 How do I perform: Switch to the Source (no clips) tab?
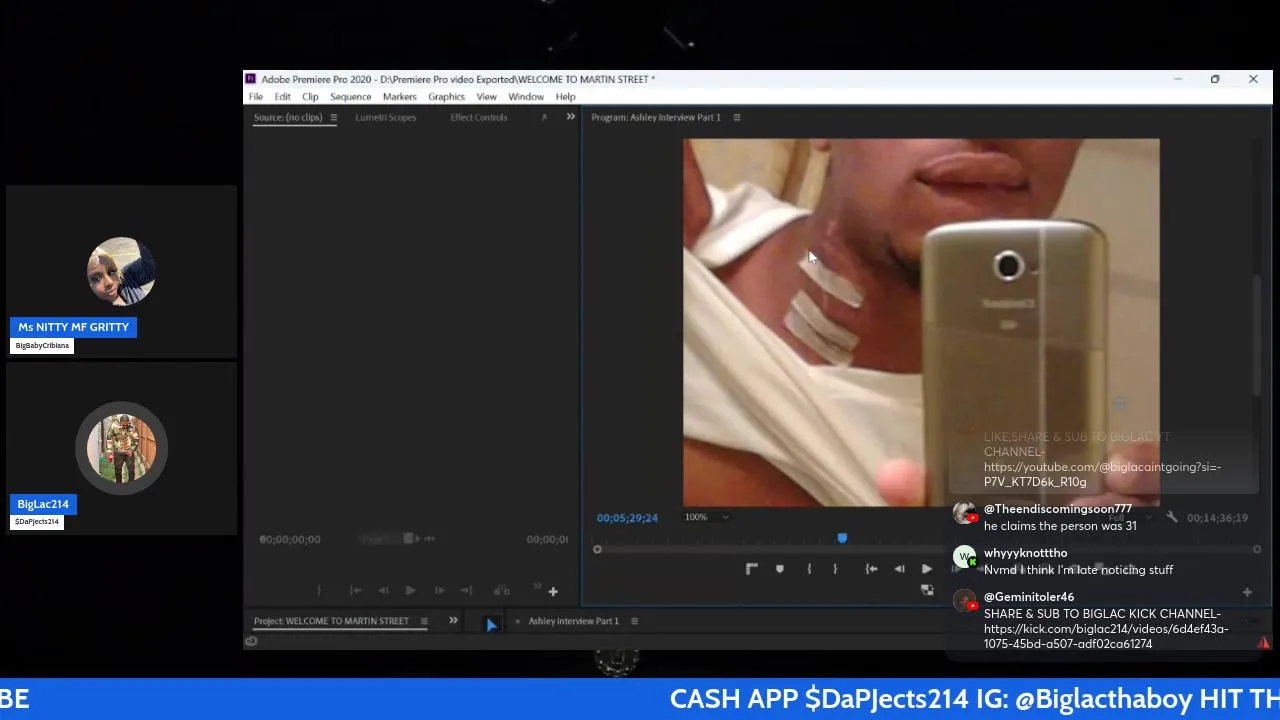288,117
